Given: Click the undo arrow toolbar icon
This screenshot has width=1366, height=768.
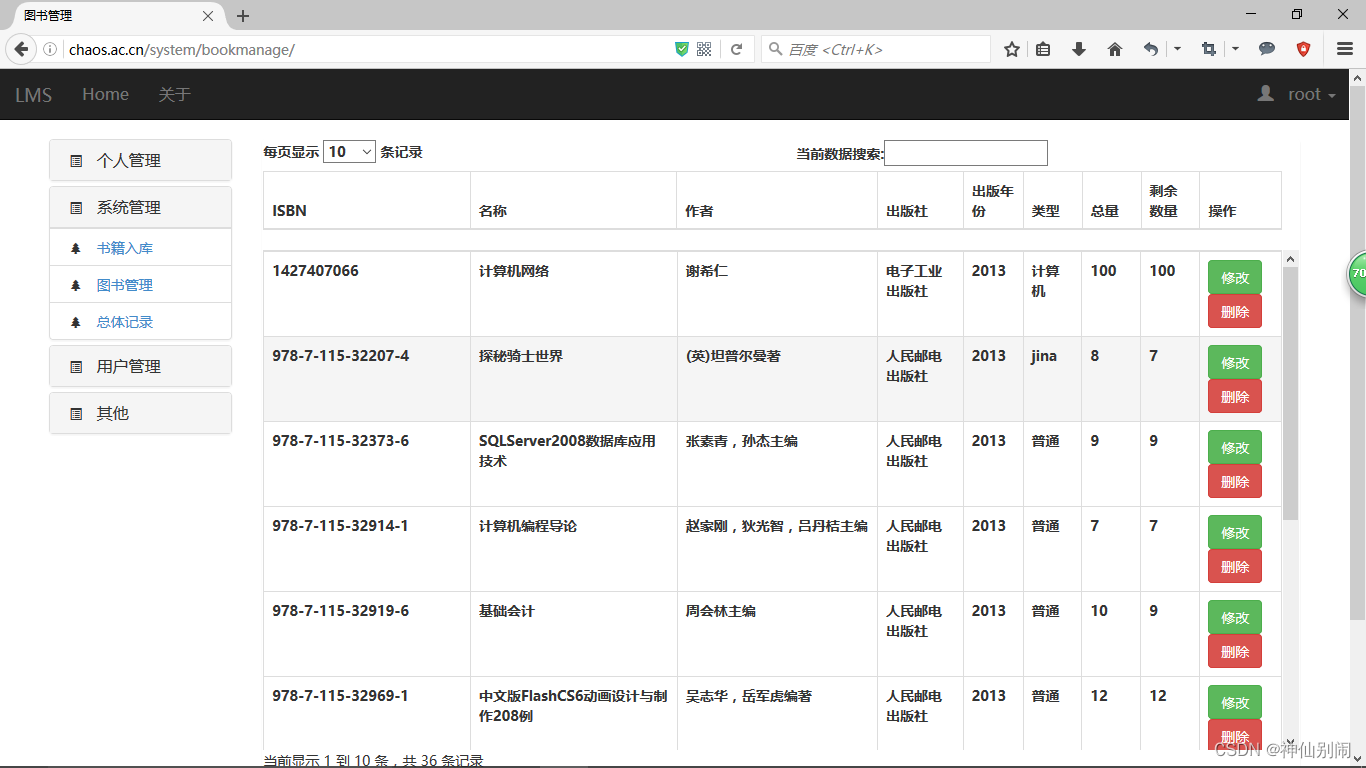Looking at the screenshot, I should coord(1151,49).
